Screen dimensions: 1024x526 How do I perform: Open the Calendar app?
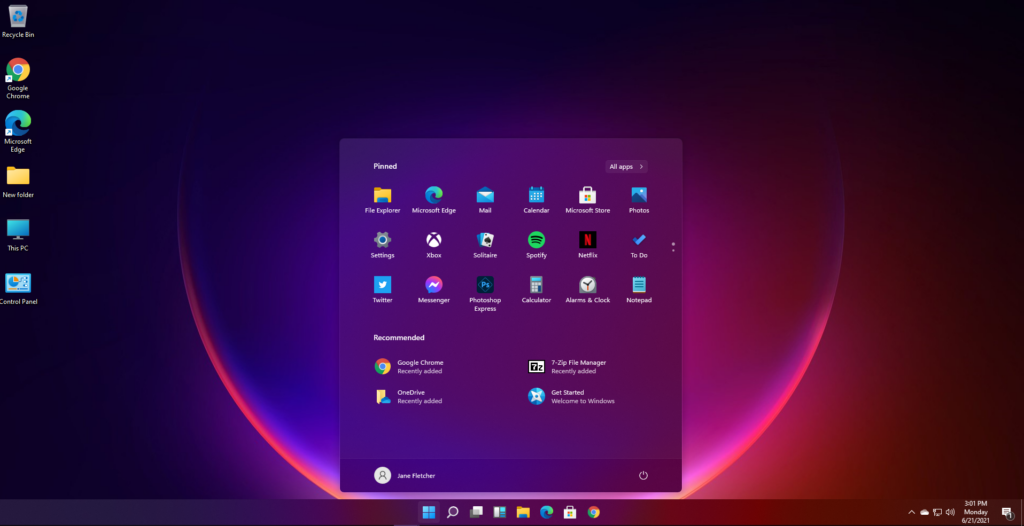536,201
